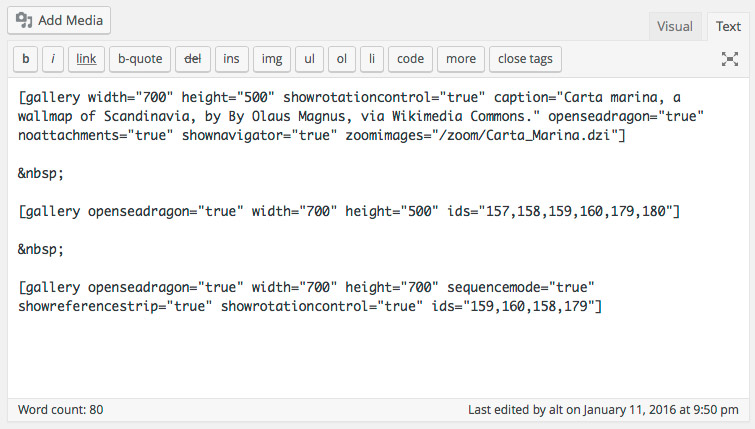Toggle the distraction-free fullscreen icon

[x=730, y=59]
